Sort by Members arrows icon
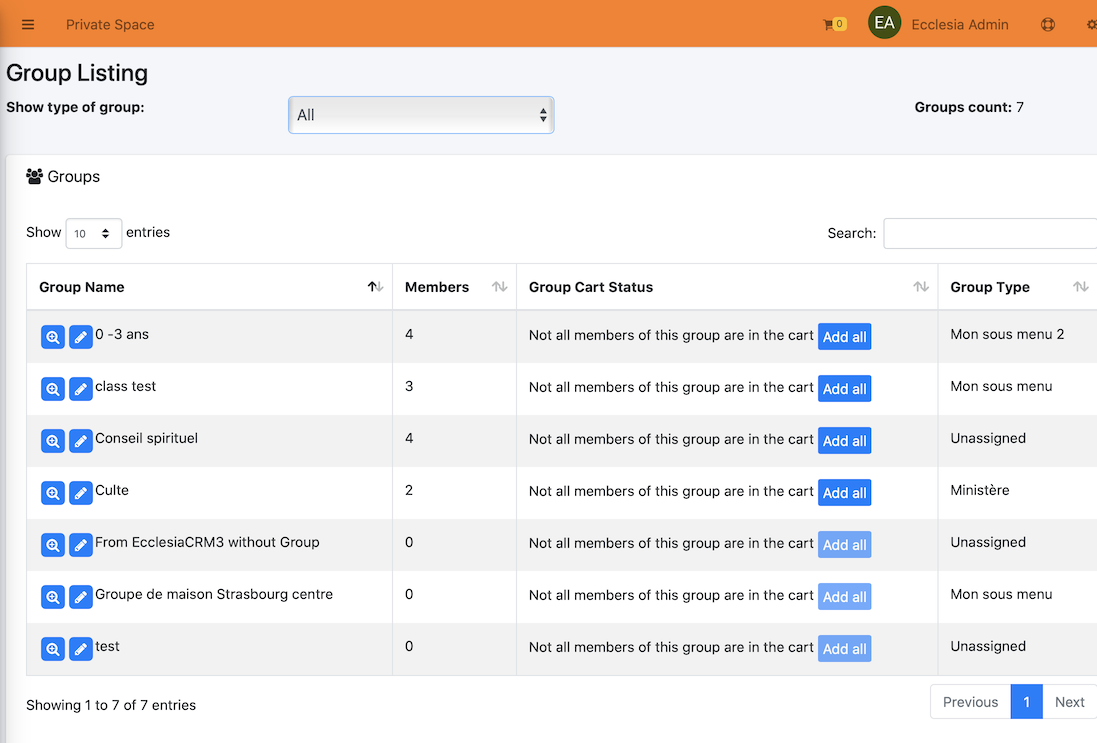This screenshot has width=1097, height=743. click(500, 287)
